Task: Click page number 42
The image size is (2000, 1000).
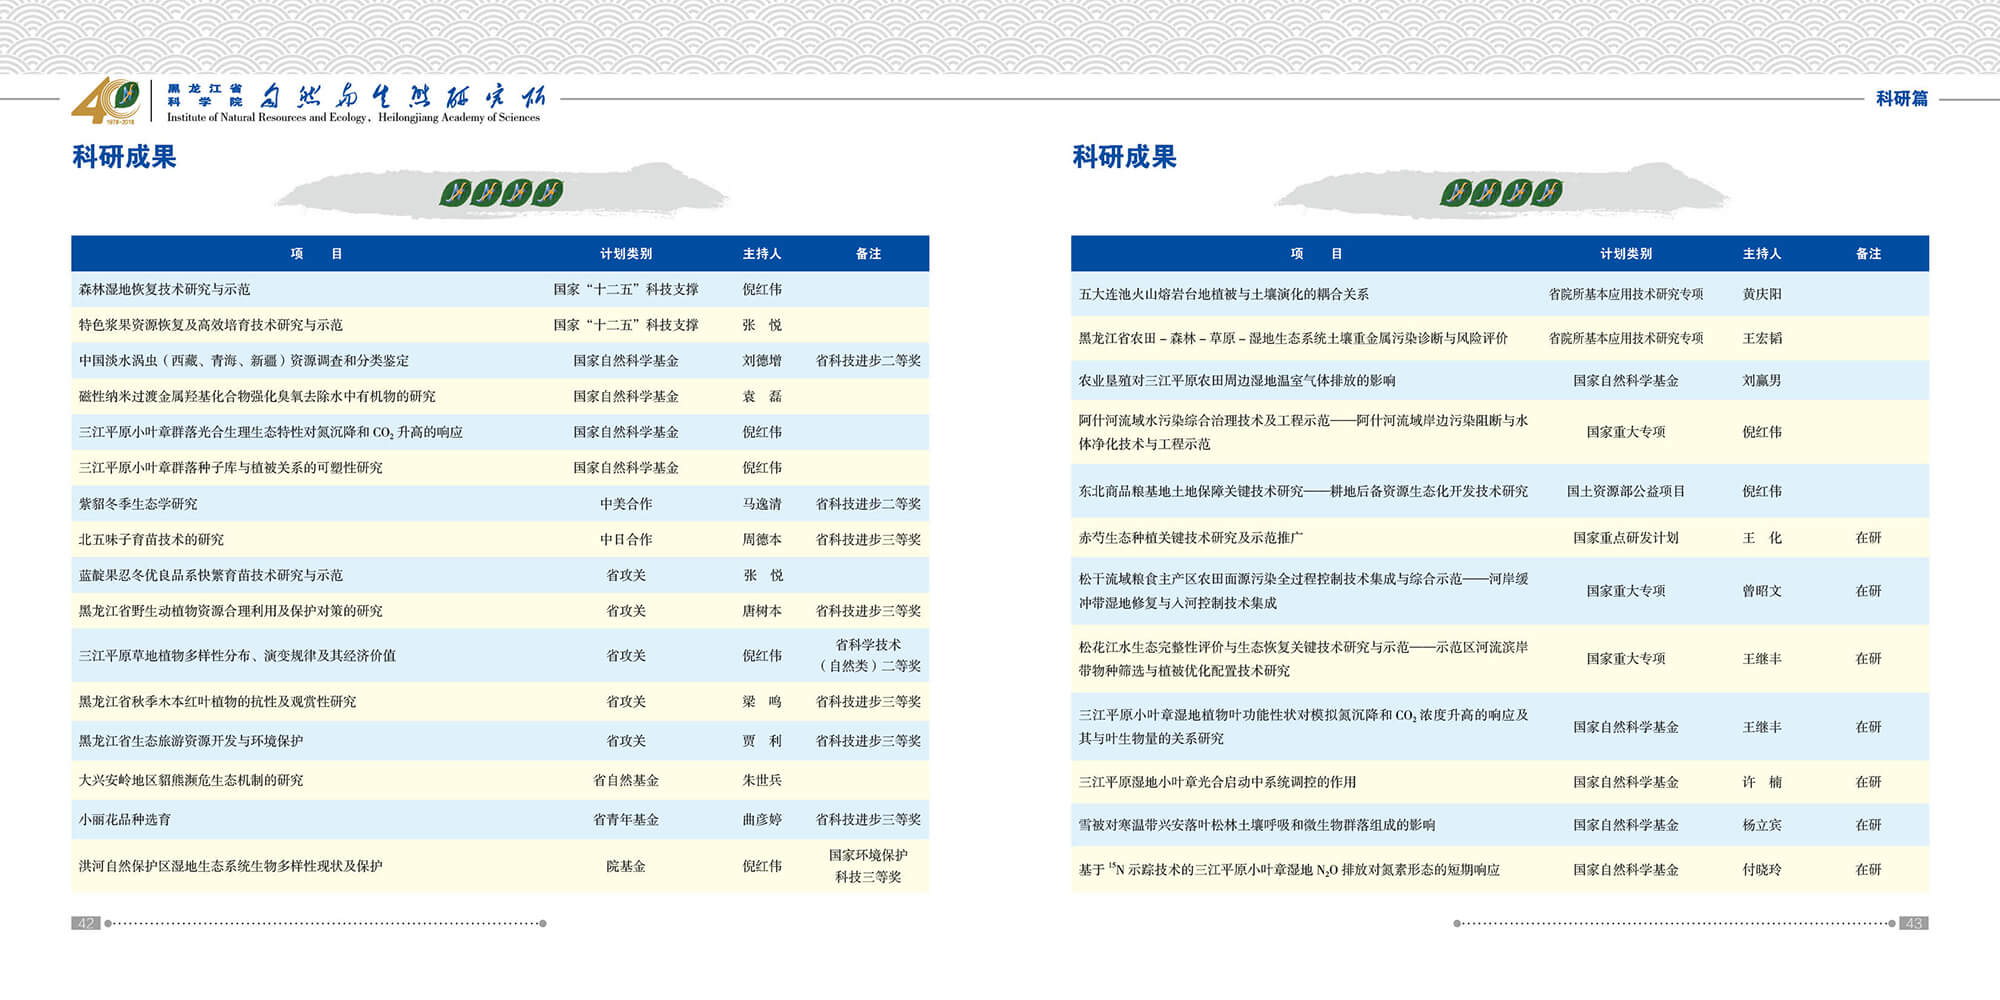Action: [86, 923]
